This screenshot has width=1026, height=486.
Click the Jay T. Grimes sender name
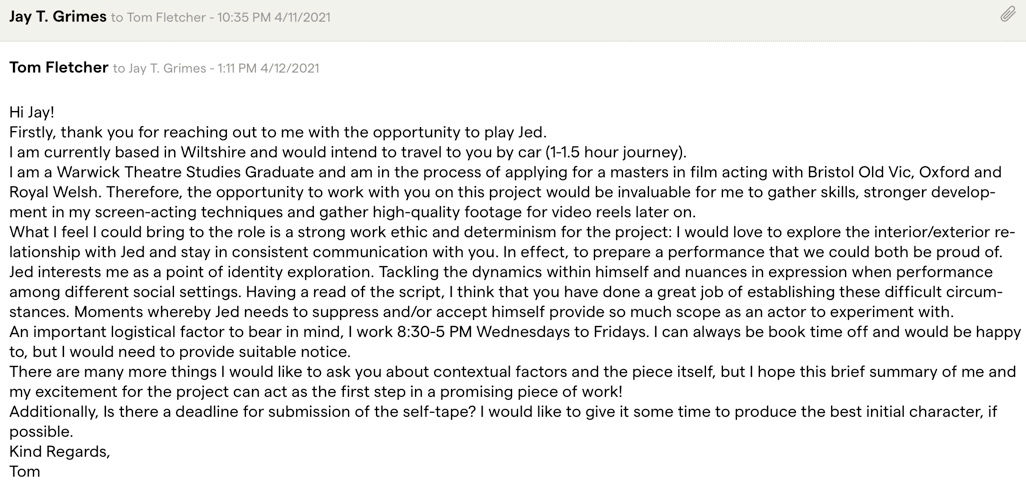(x=58, y=17)
